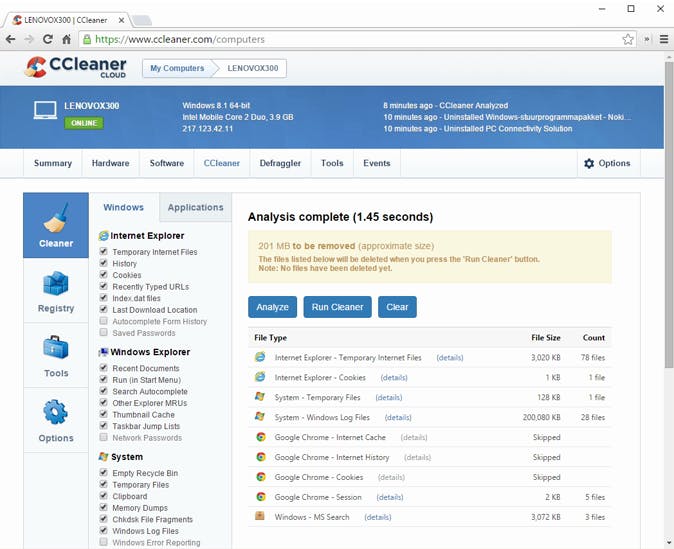Uncheck Temporary Internet Files checkbox
The width and height of the screenshot is (674, 549).
pos(104,252)
